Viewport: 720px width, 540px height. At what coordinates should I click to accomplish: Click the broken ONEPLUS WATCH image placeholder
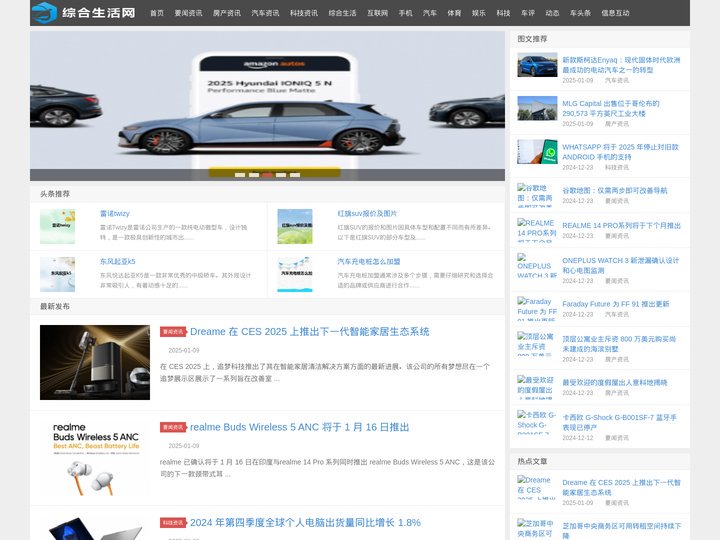[x=537, y=265]
